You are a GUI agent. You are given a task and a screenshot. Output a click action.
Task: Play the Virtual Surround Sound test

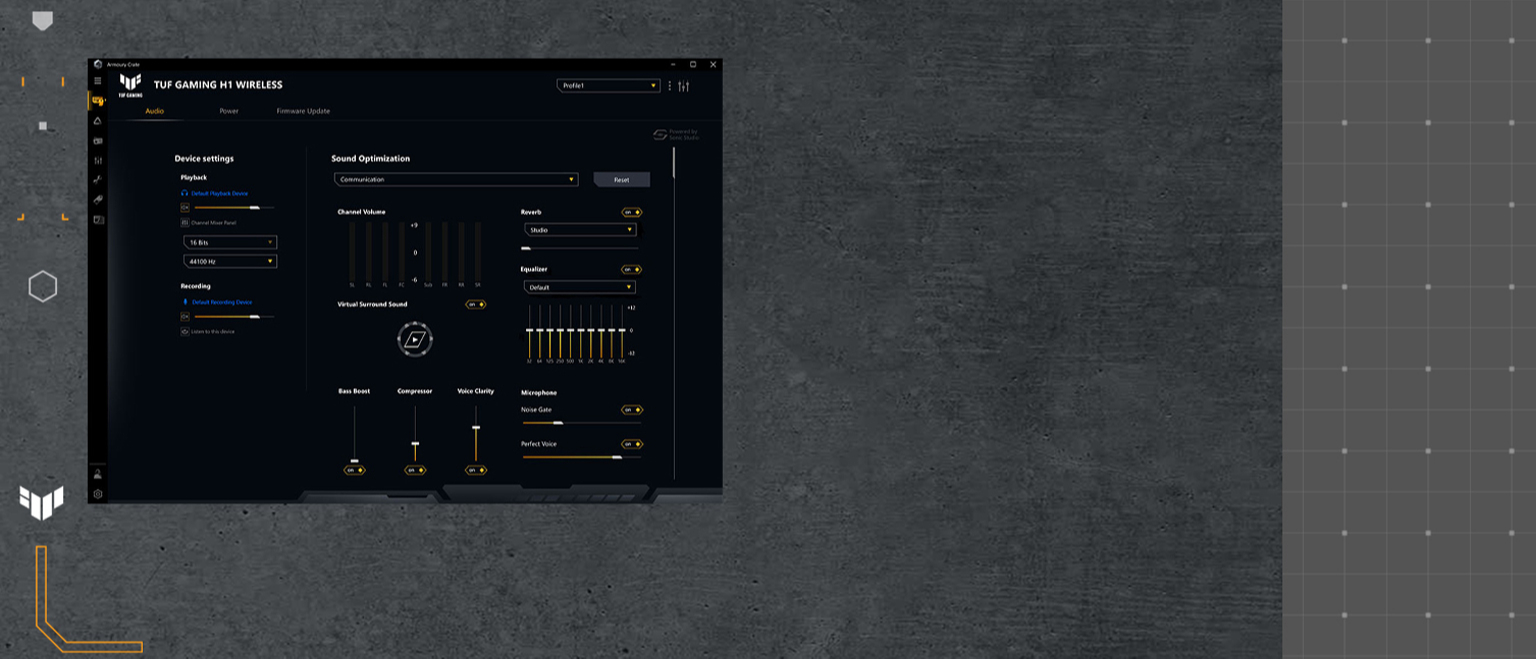[x=415, y=339]
